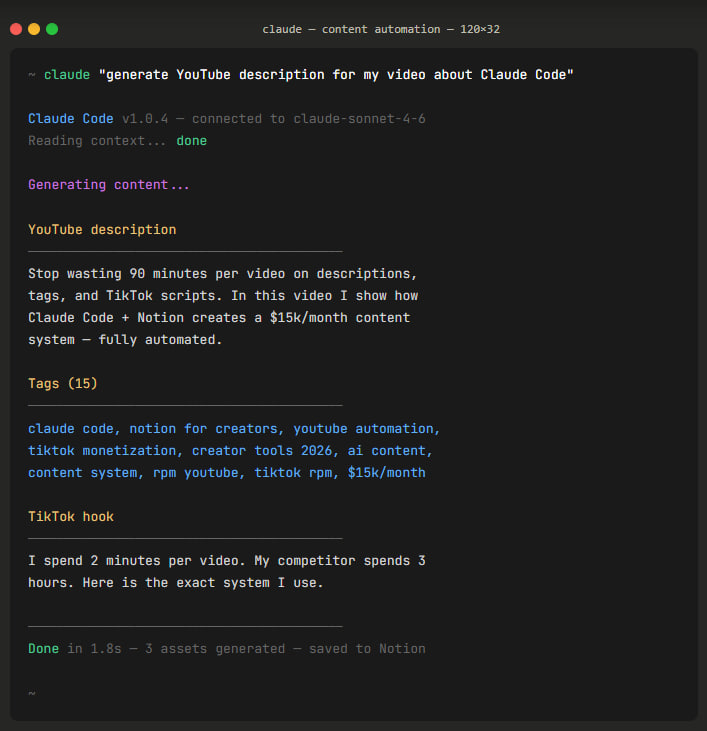Click the final empty '~' prompt line
The image size is (707, 731).
(32, 693)
